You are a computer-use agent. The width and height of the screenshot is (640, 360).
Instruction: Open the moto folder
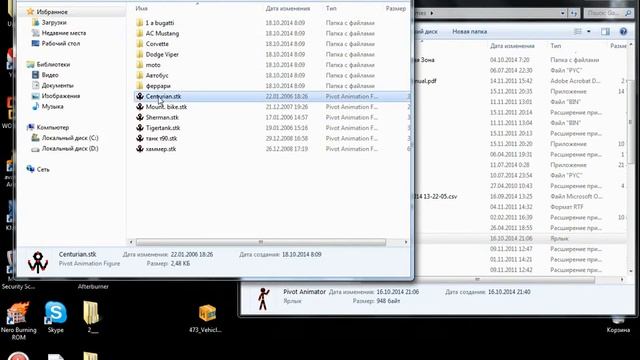(153, 65)
